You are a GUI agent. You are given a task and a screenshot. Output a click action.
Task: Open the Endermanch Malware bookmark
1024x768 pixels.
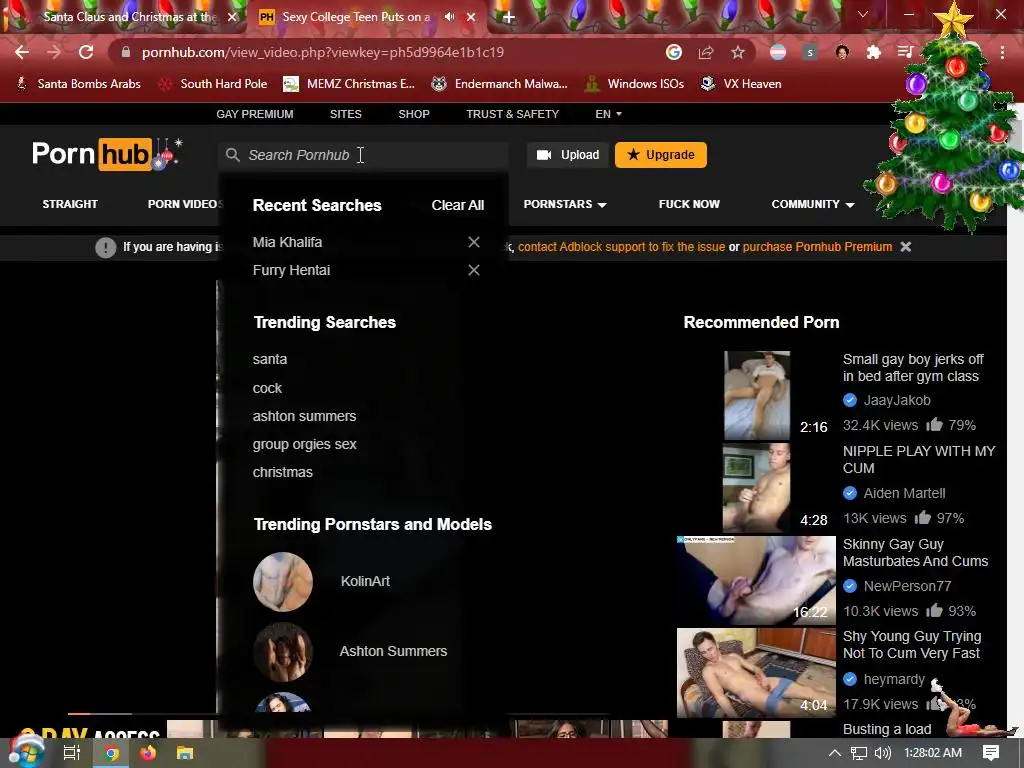pyautogui.click(x=500, y=84)
